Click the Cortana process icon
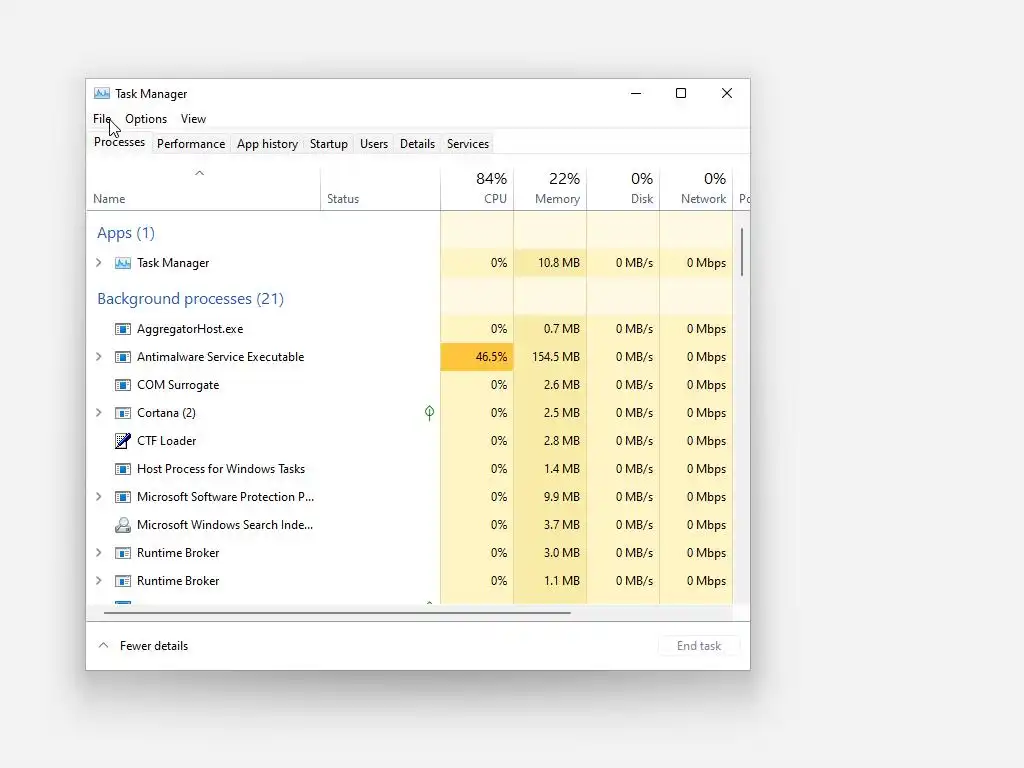 tap(123, 413)
